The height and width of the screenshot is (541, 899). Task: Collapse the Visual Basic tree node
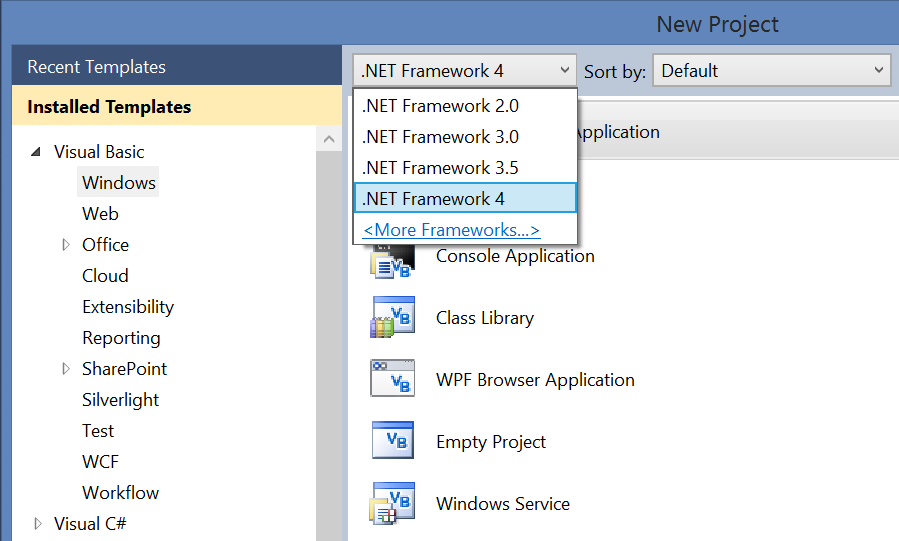tap(36, 152)
